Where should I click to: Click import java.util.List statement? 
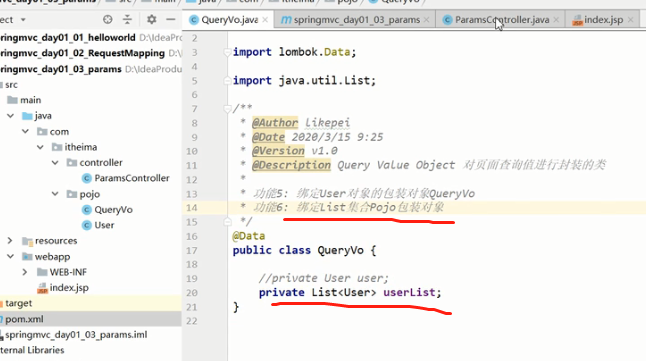pyautogui.click(x=304, y=80)
